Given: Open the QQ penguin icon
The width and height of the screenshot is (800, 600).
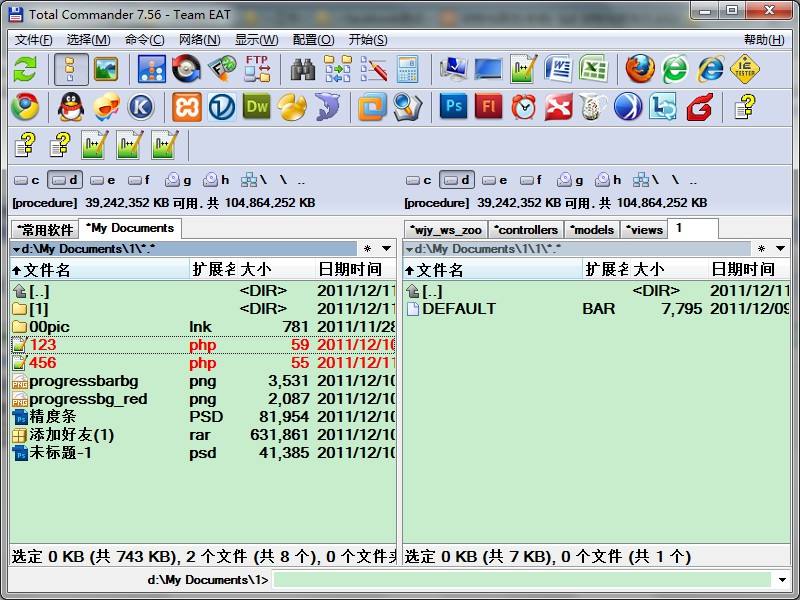Looking at the screenshot, I should click(70, 107).
